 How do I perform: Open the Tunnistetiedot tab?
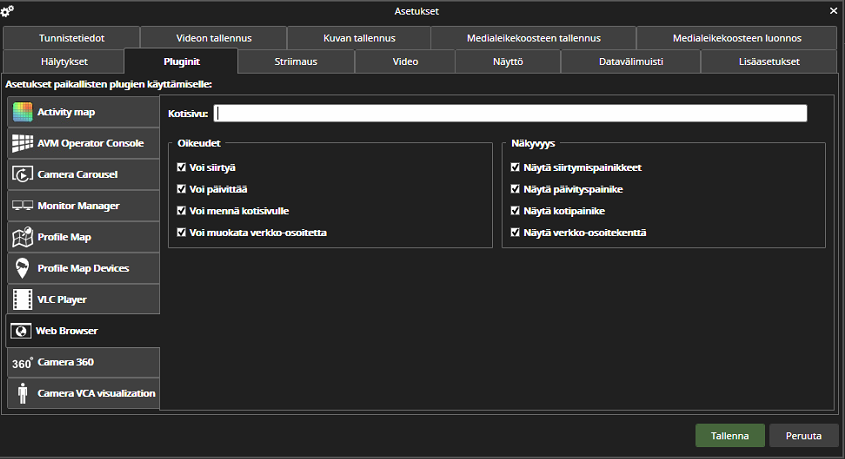click(x=71, y=38)
